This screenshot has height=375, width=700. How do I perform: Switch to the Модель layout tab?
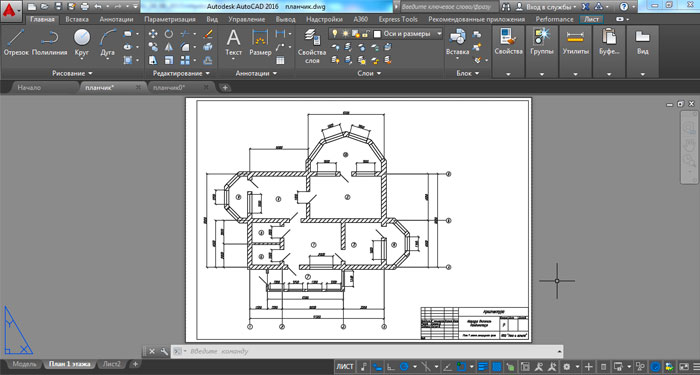coord(24,364)
